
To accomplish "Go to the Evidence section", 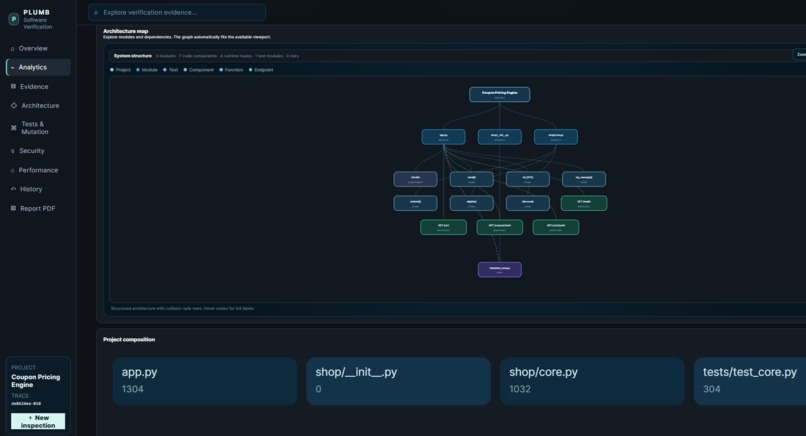I will click(x=38, y=86).
